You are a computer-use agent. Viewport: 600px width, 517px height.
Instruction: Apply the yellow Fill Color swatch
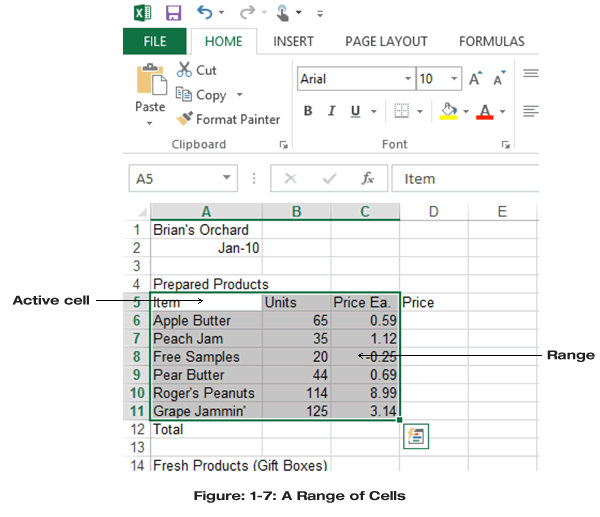[449, 111]
